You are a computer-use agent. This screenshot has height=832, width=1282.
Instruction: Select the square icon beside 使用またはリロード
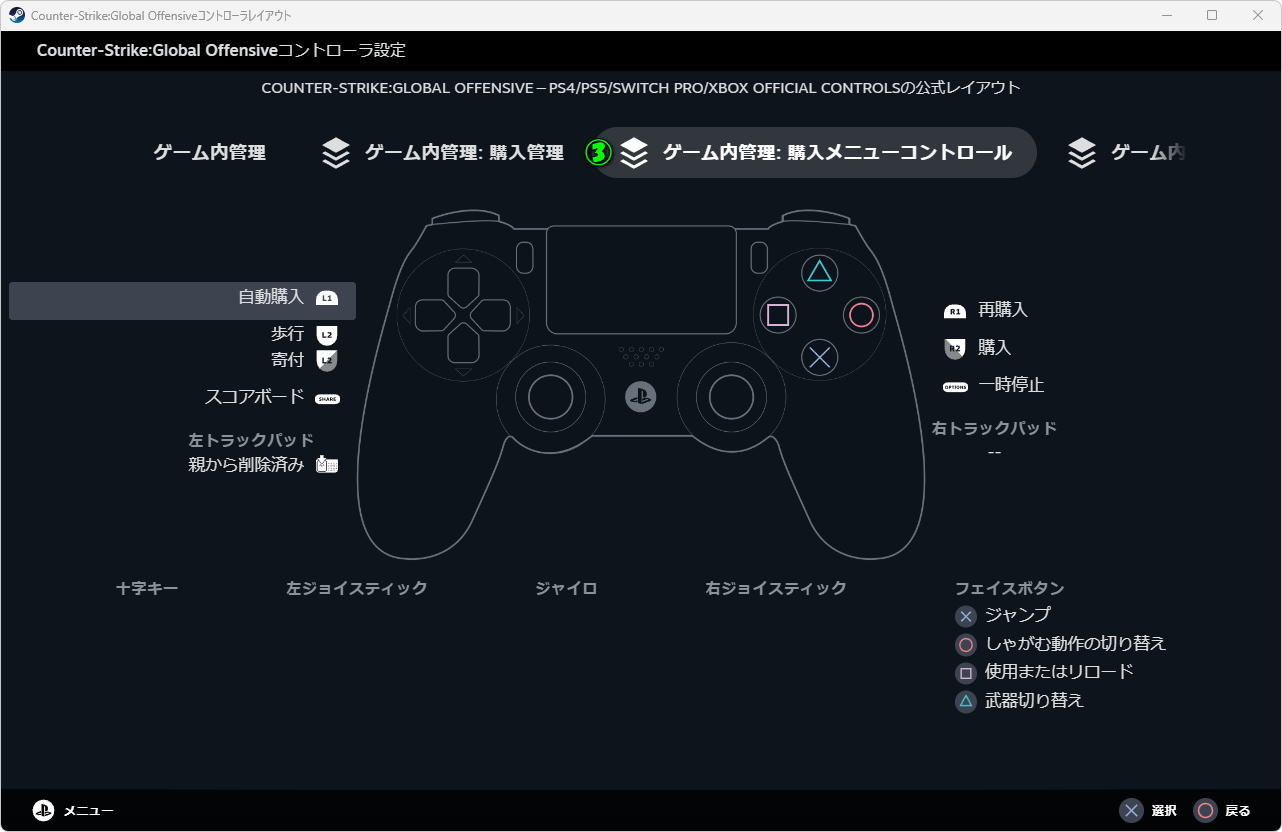click(x=965, y=672)
